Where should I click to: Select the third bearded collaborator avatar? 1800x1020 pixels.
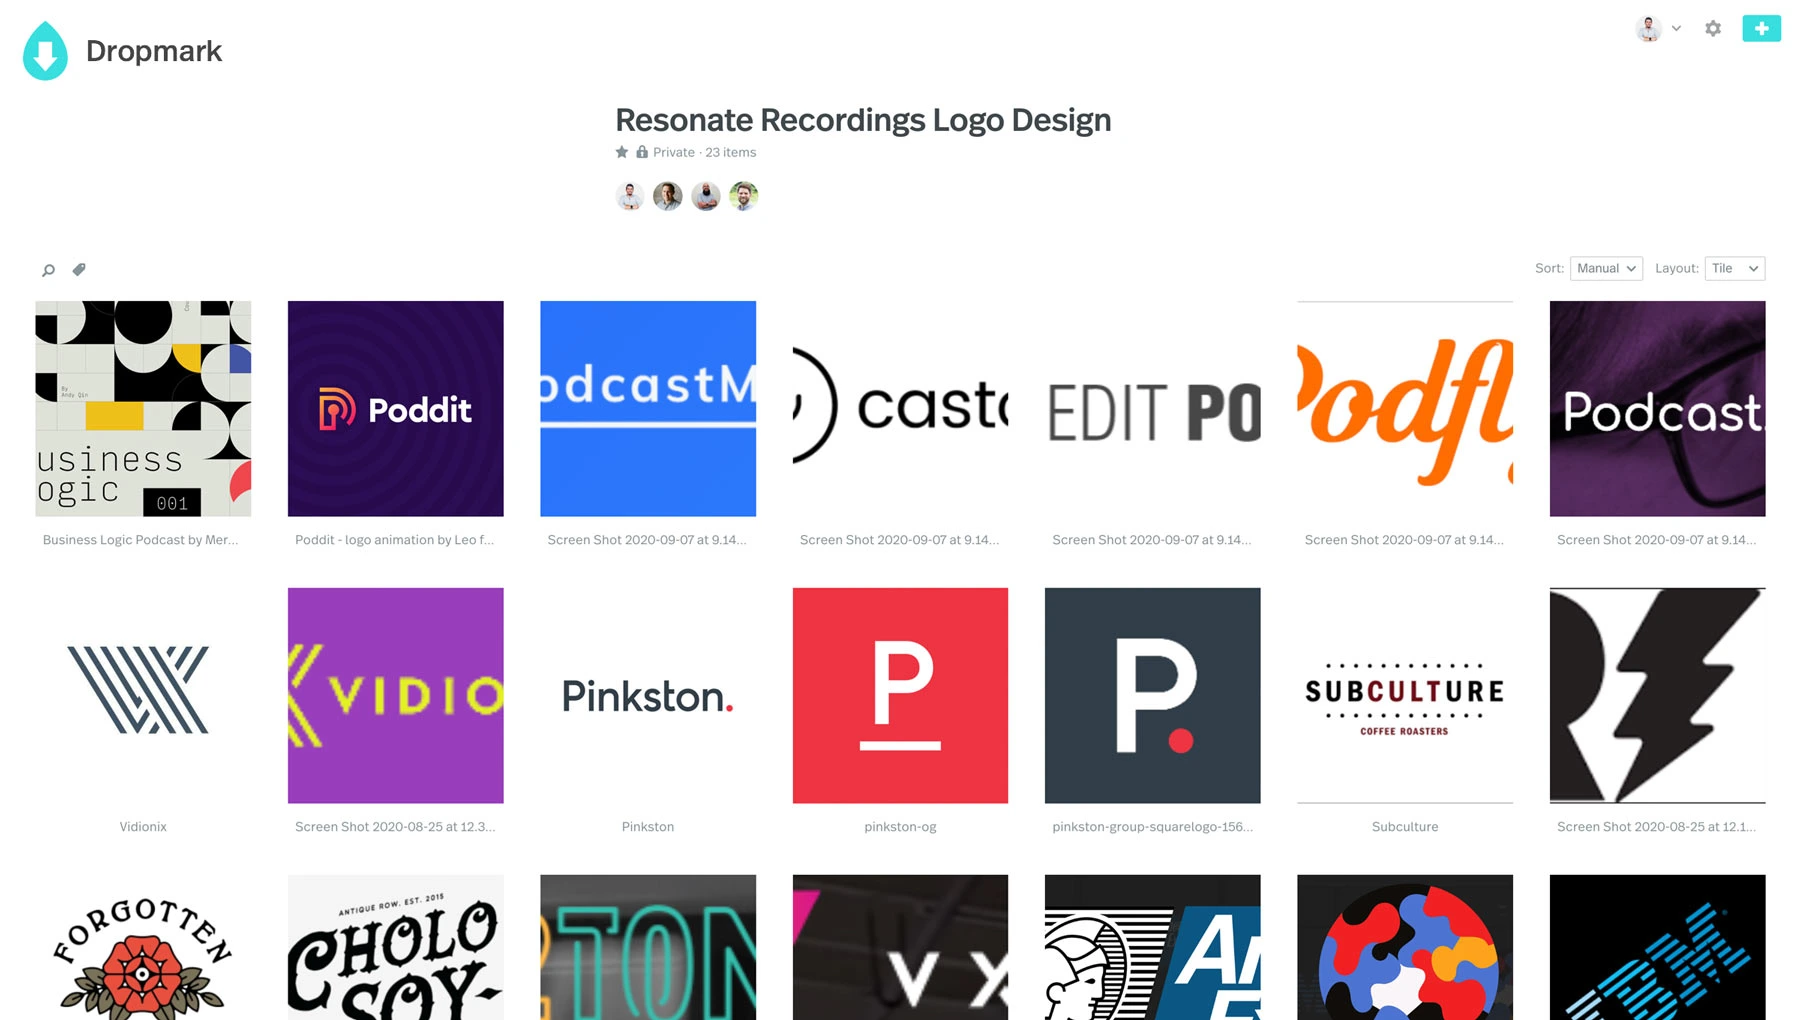tap(706, 196)
